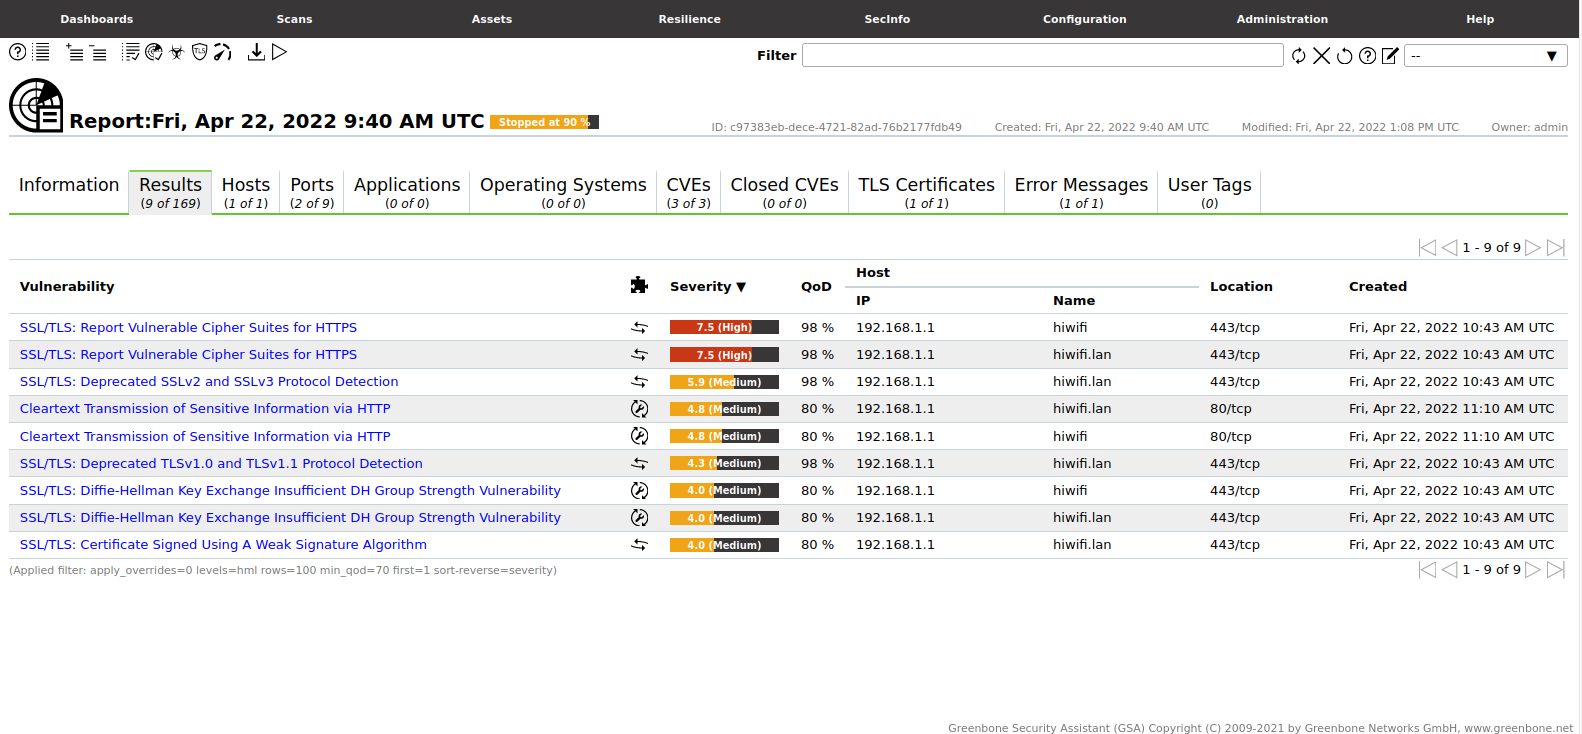Reset filter to default with the circular arrow icon

click(1345, 56)
